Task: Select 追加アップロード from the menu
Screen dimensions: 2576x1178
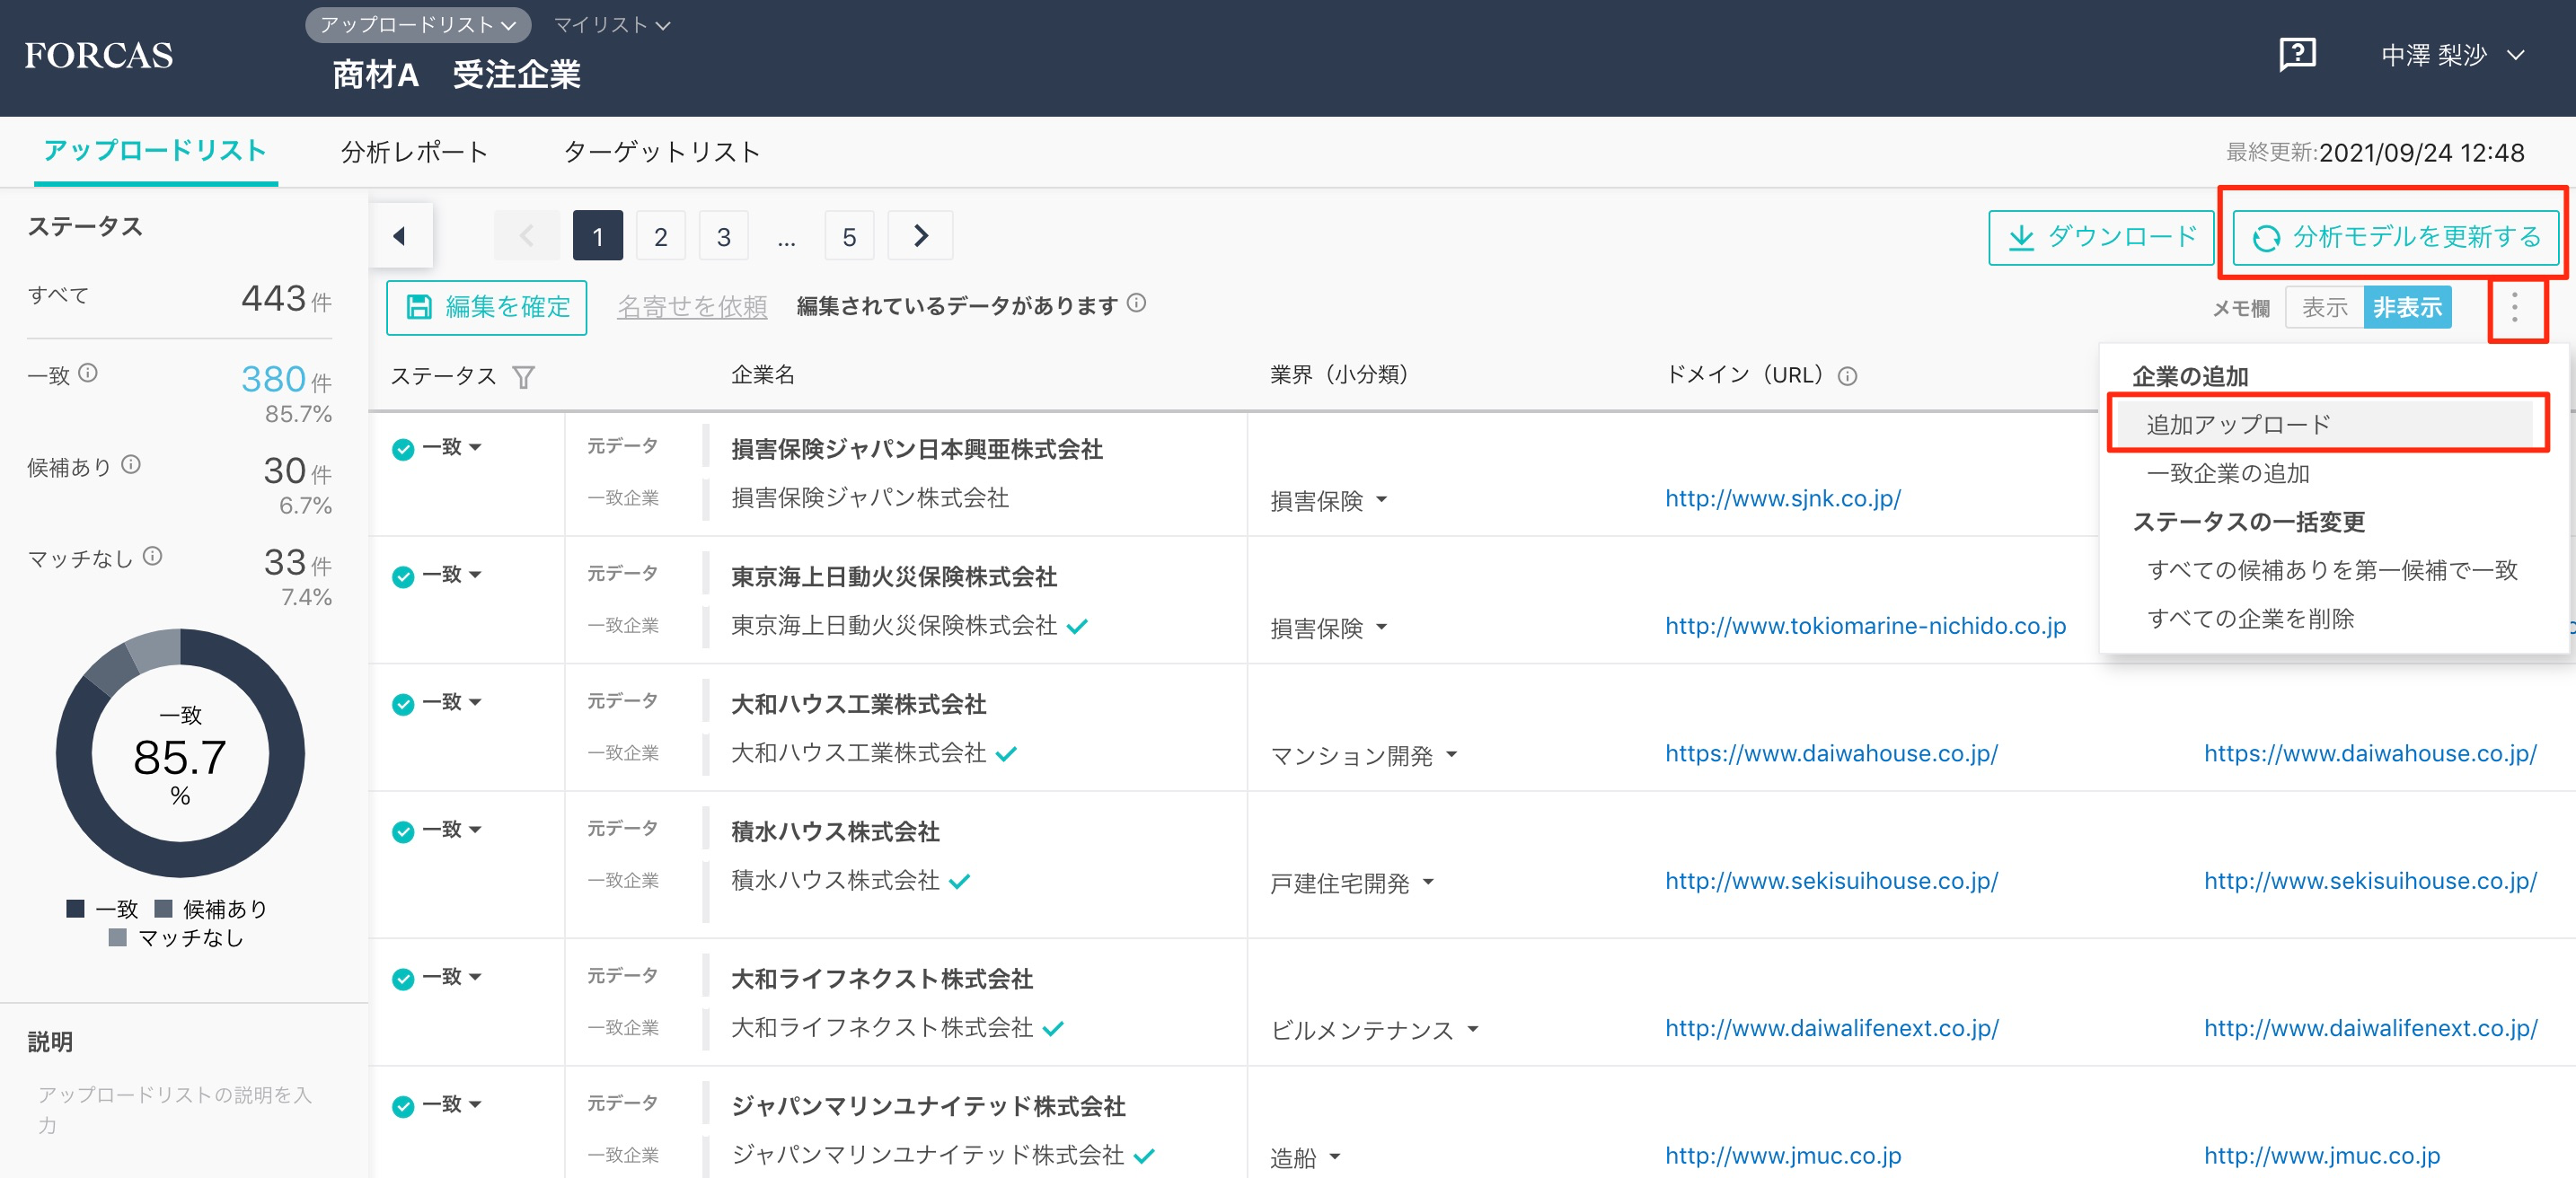Action: [x=2238, y=424]
